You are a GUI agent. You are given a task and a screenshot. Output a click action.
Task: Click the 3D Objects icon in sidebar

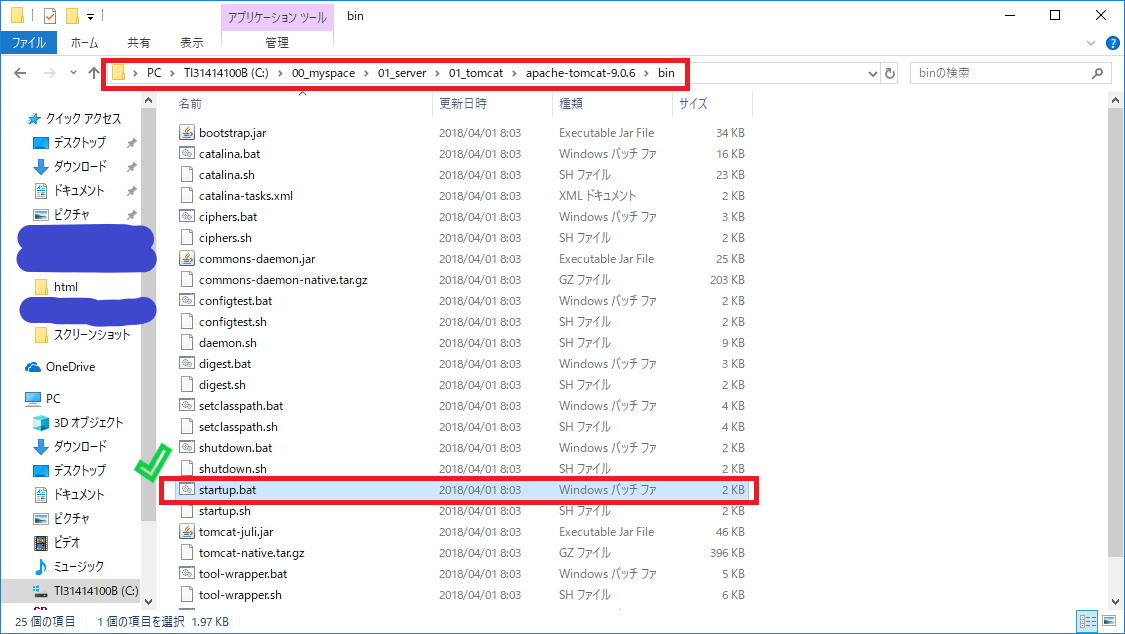[41, 422]
